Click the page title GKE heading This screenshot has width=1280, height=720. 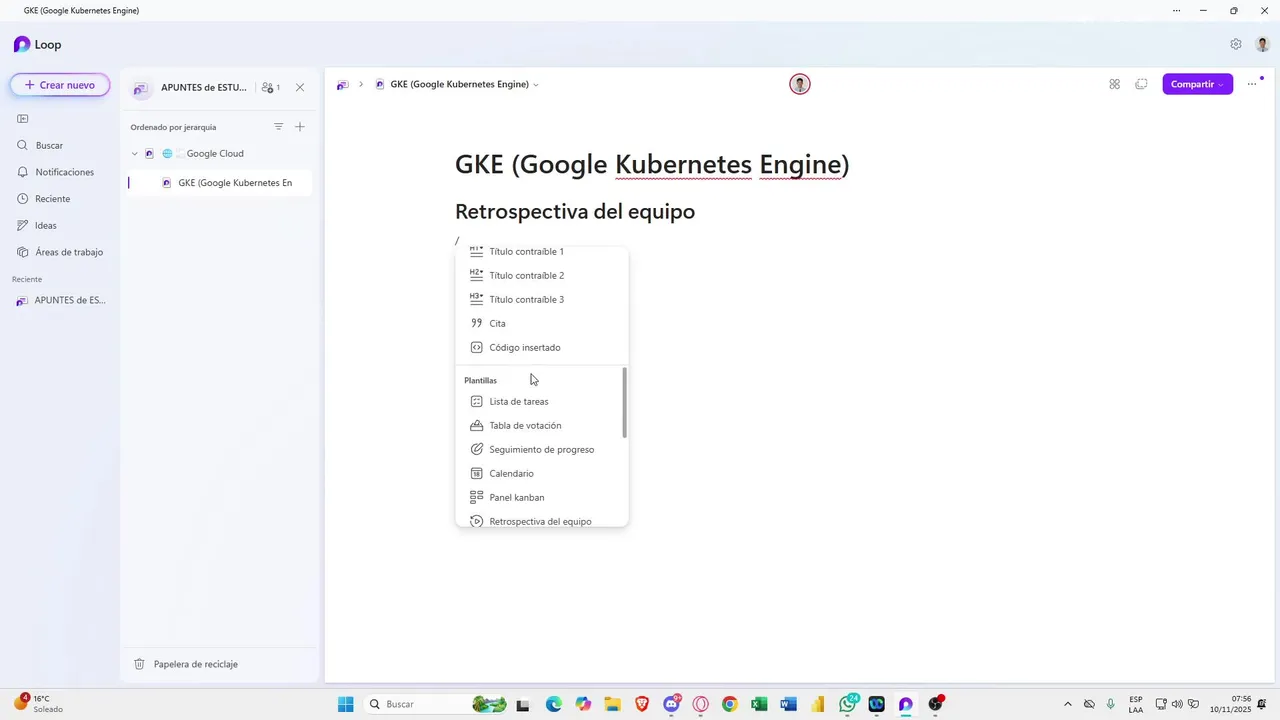652,164
